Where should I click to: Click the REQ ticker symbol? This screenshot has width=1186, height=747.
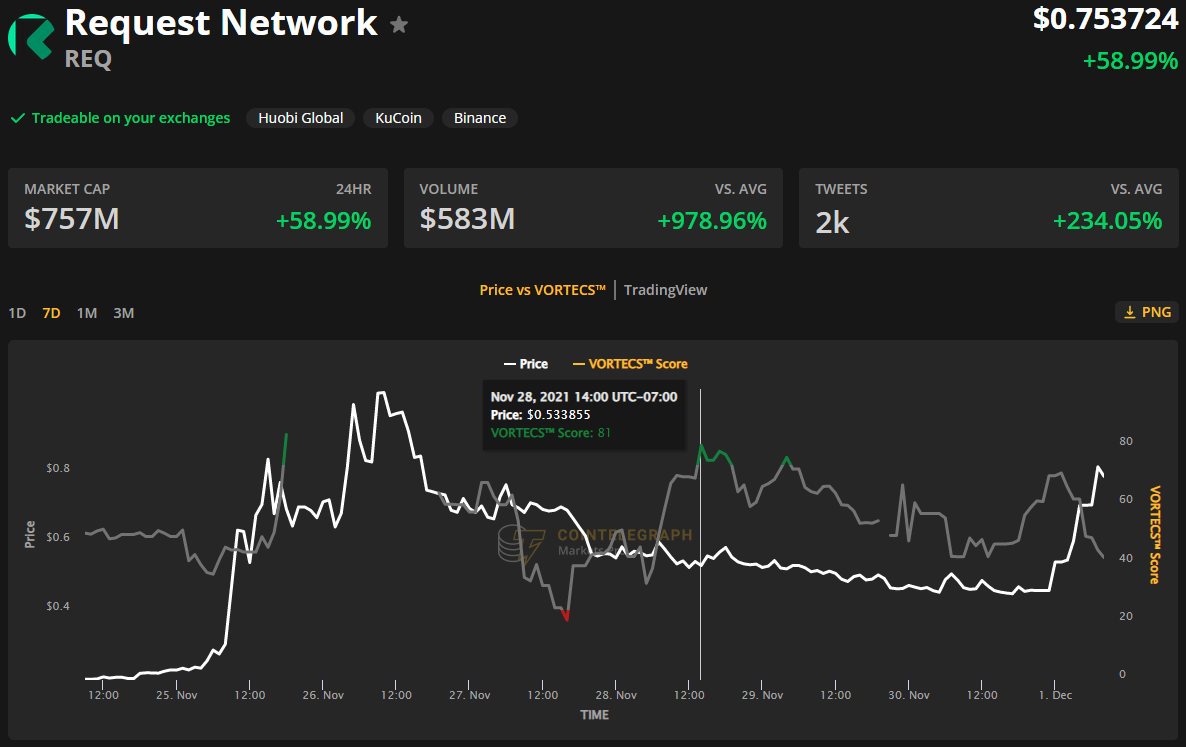(x=88, y=59)
